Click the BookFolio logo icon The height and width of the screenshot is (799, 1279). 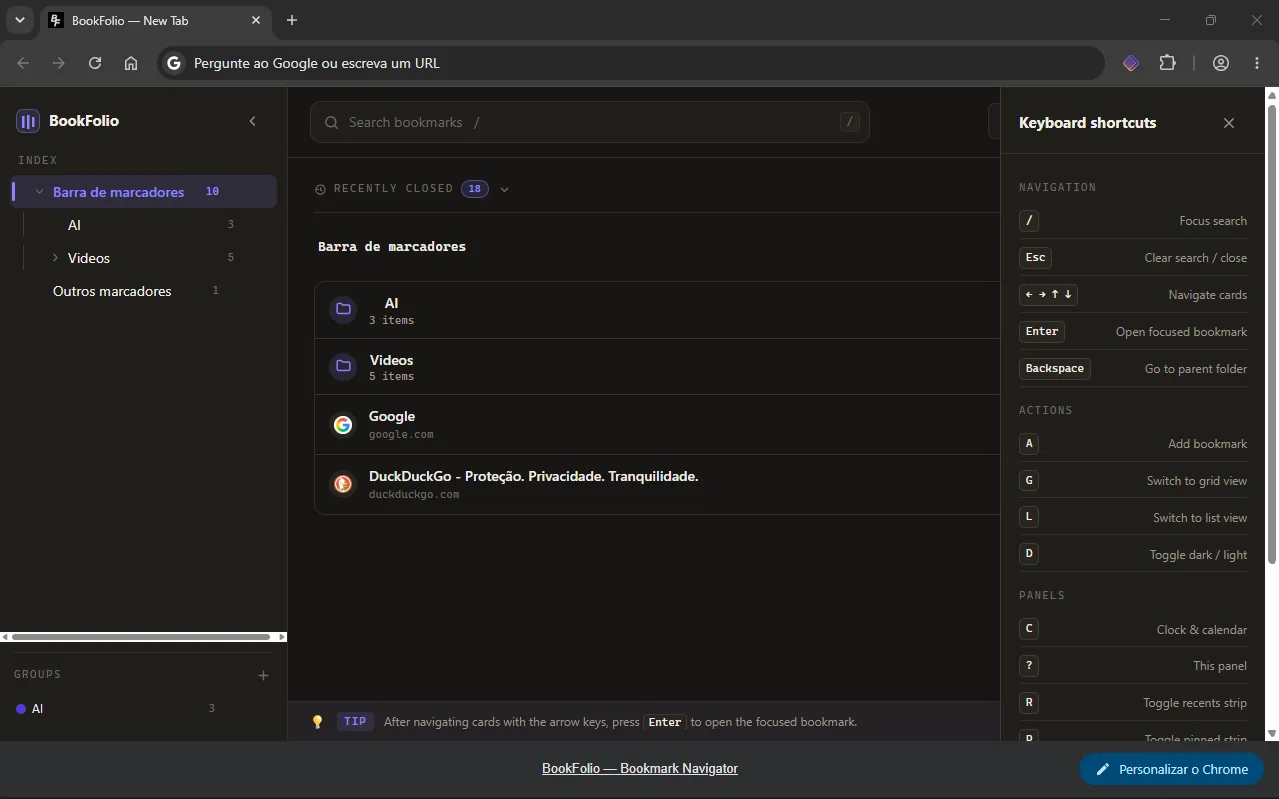(x=28, y=121)
